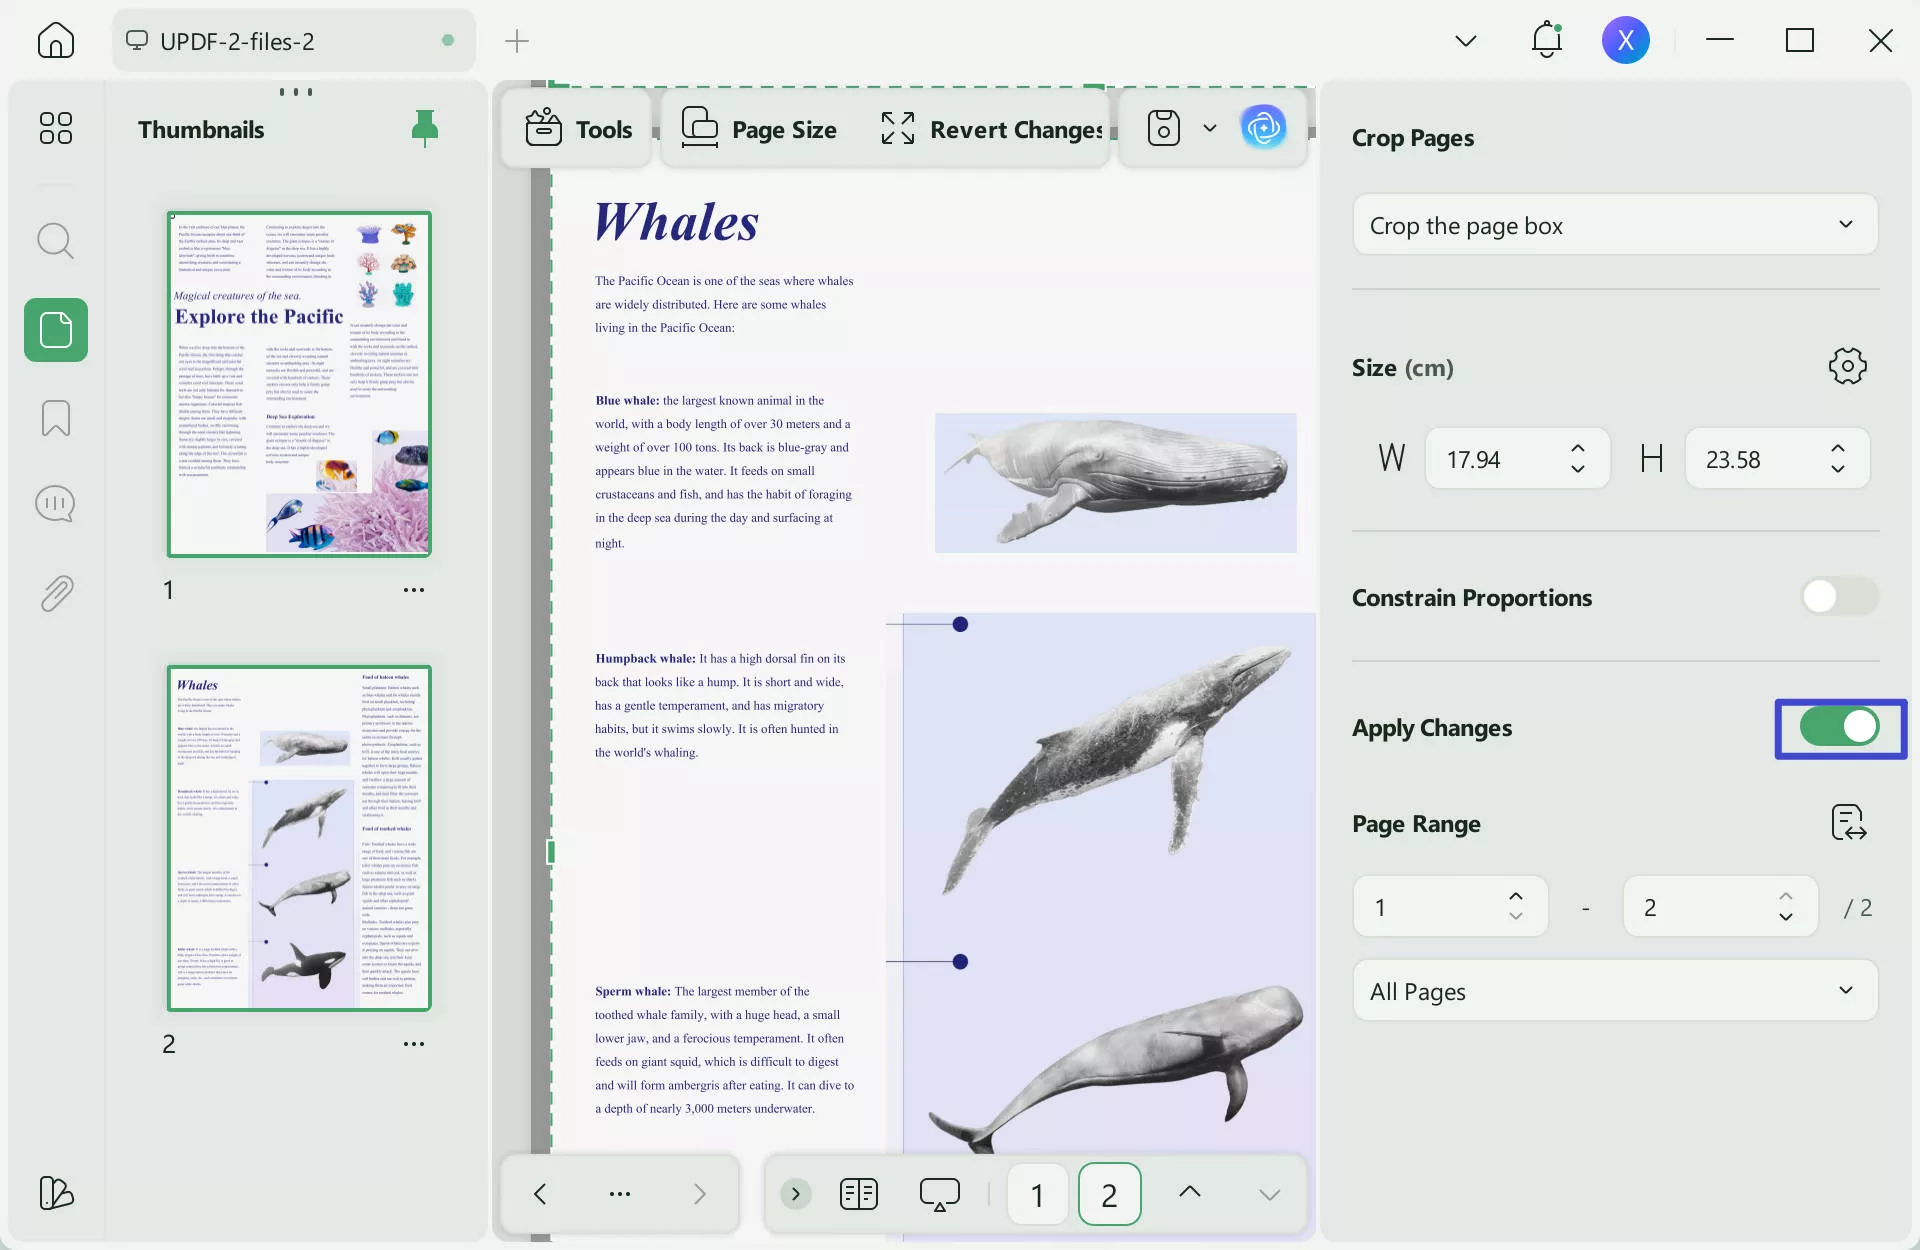Image resolution: width=1920 pixels, height=1250 pixels.
Task: Turn off Apply Changes toggle
Action: coord(1839,727)
